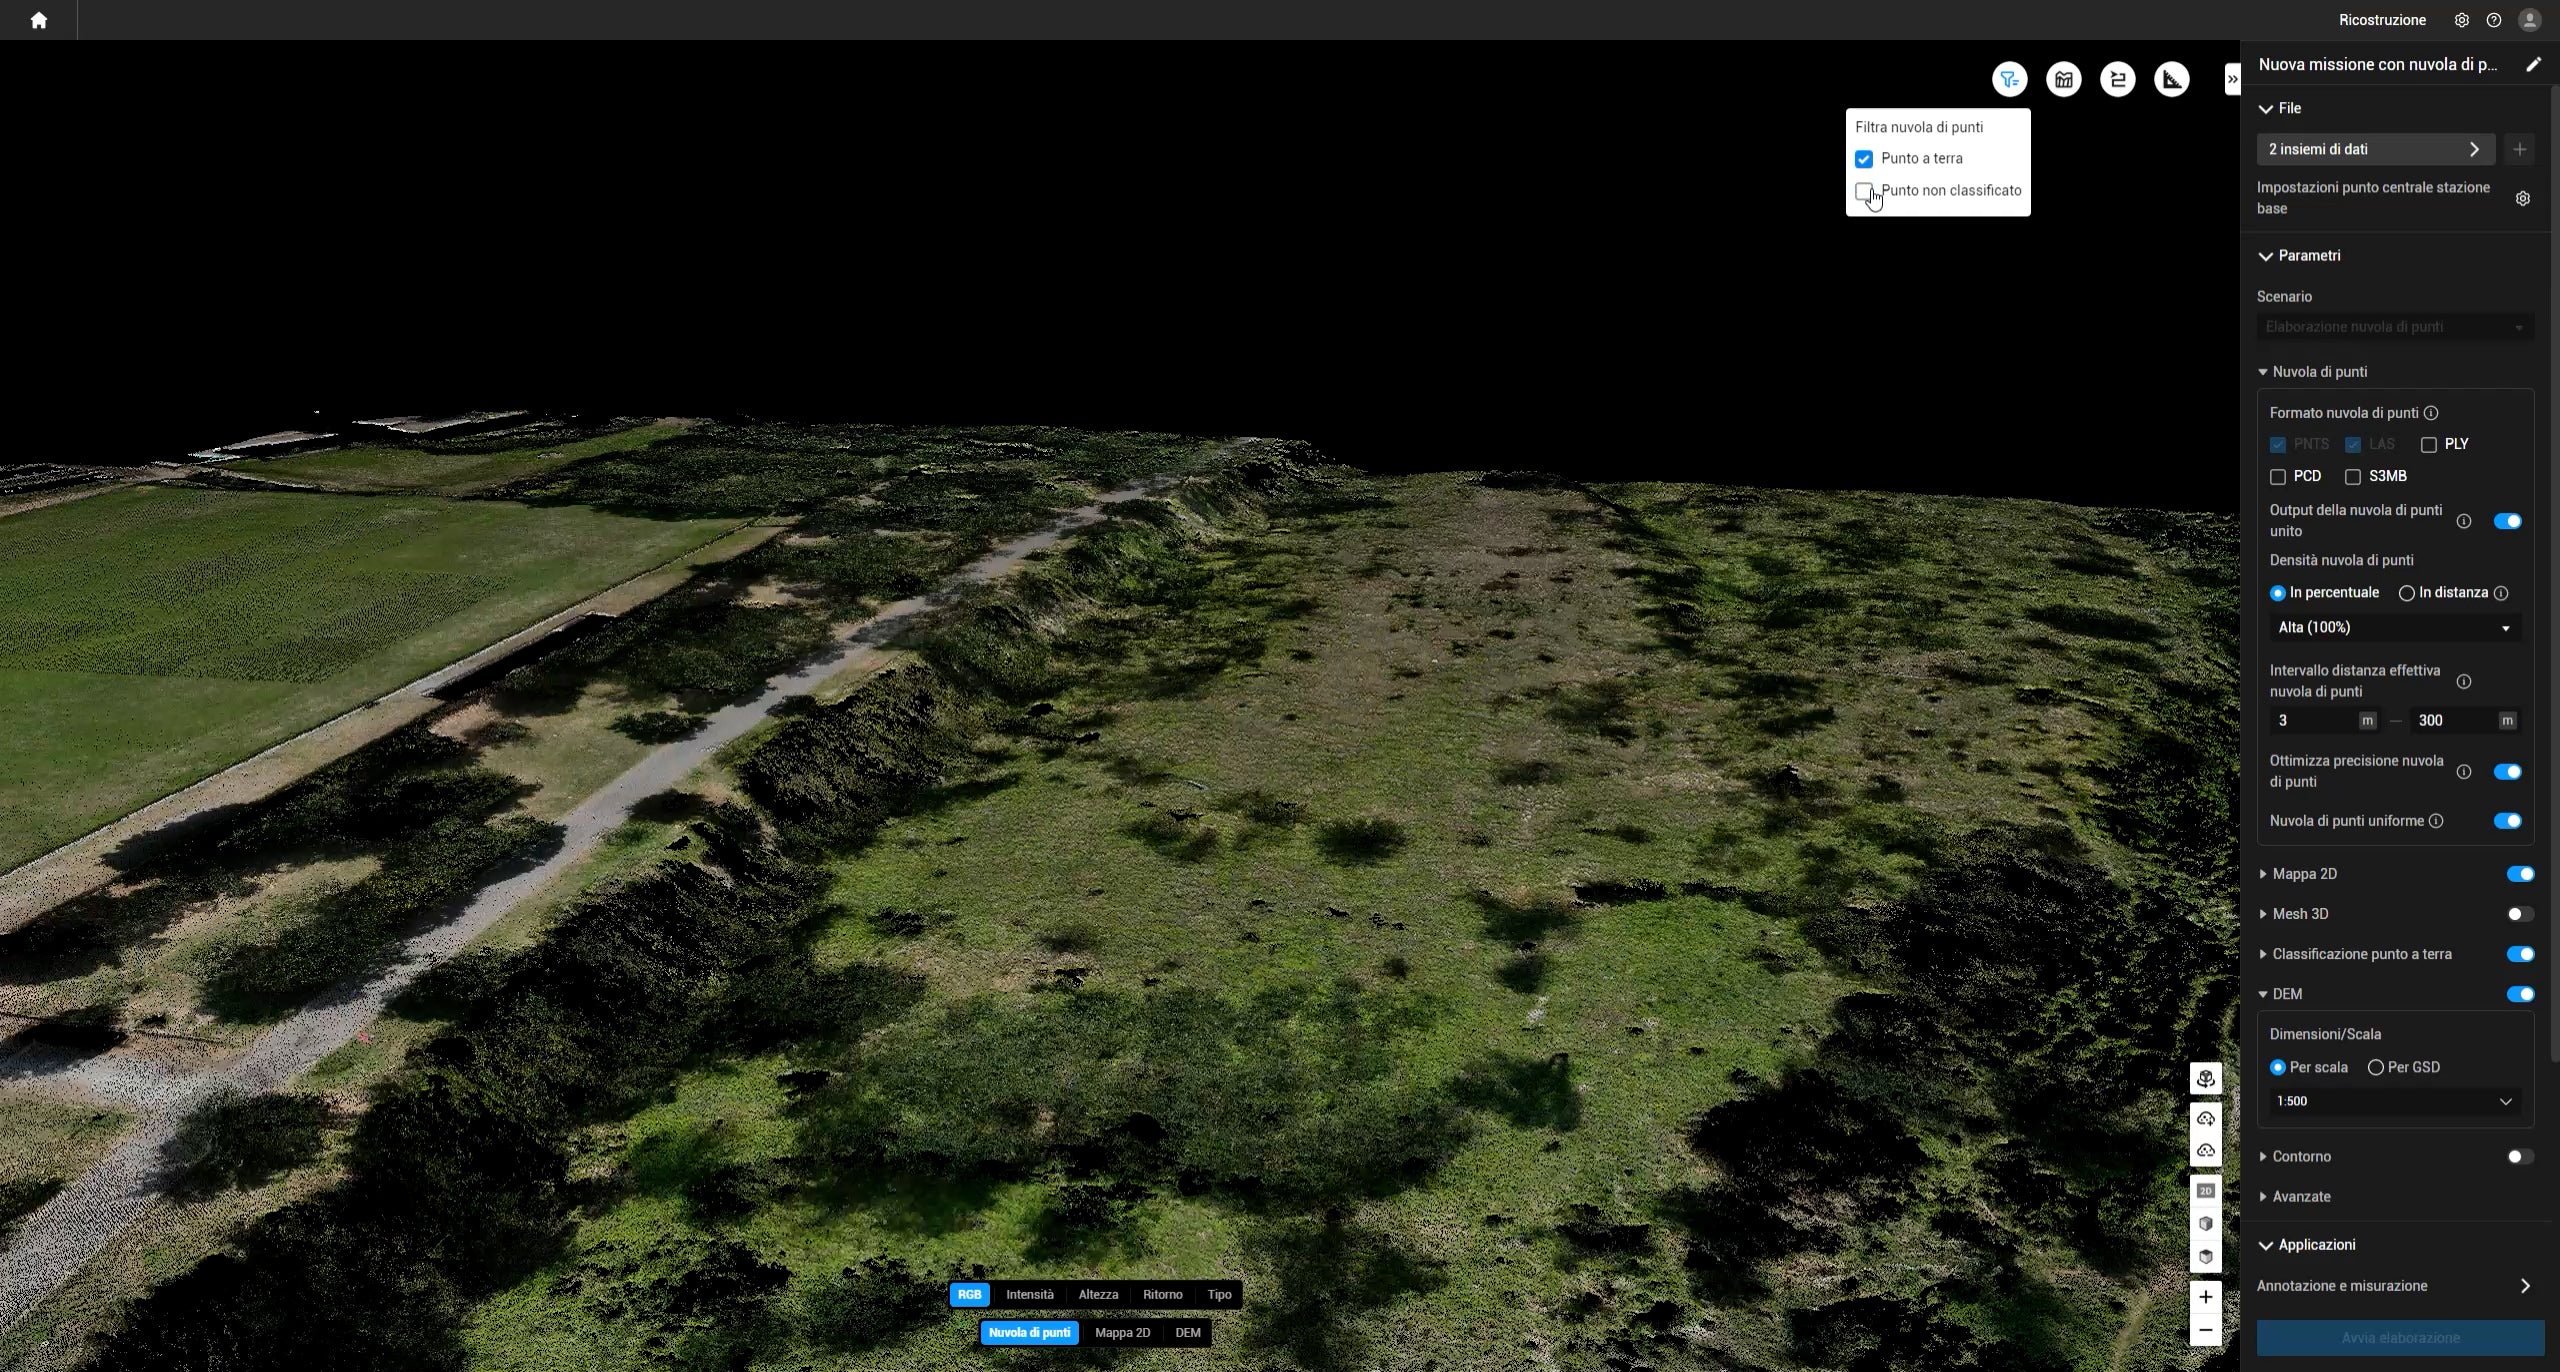Collapse the right panel with double-chevron

(x=2232, y=79)
